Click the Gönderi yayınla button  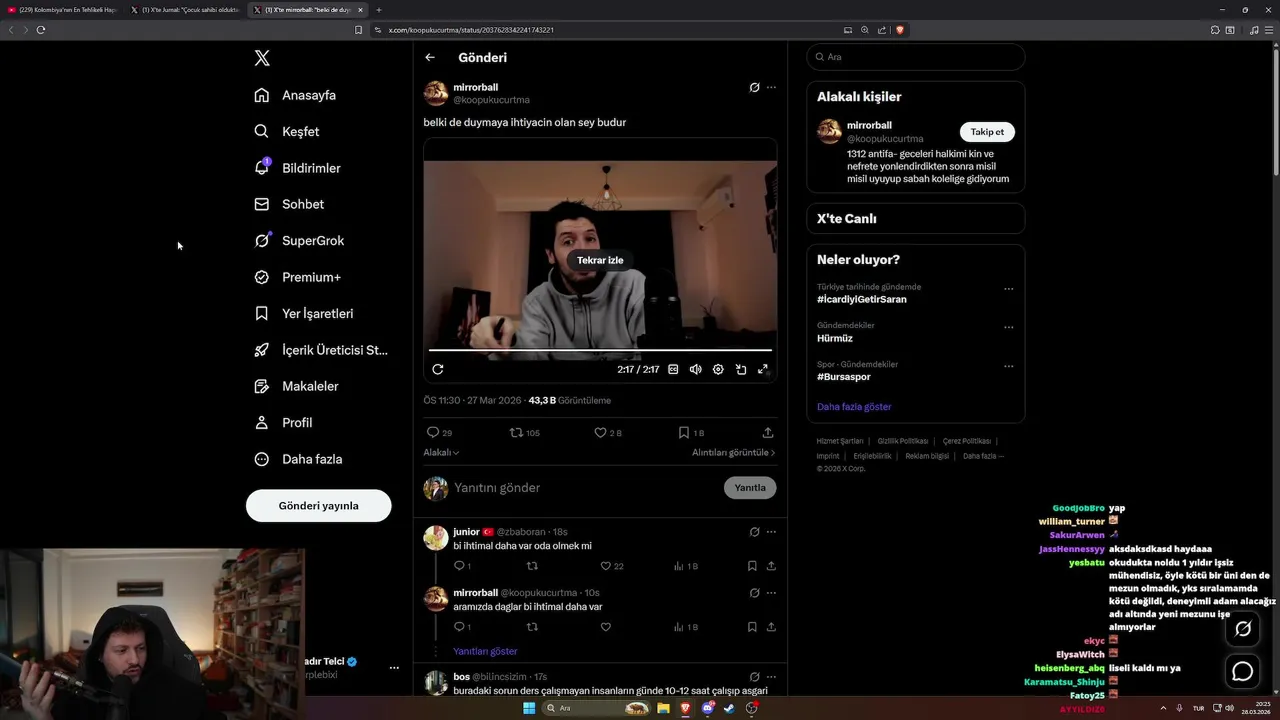click(x=318, y=506)
